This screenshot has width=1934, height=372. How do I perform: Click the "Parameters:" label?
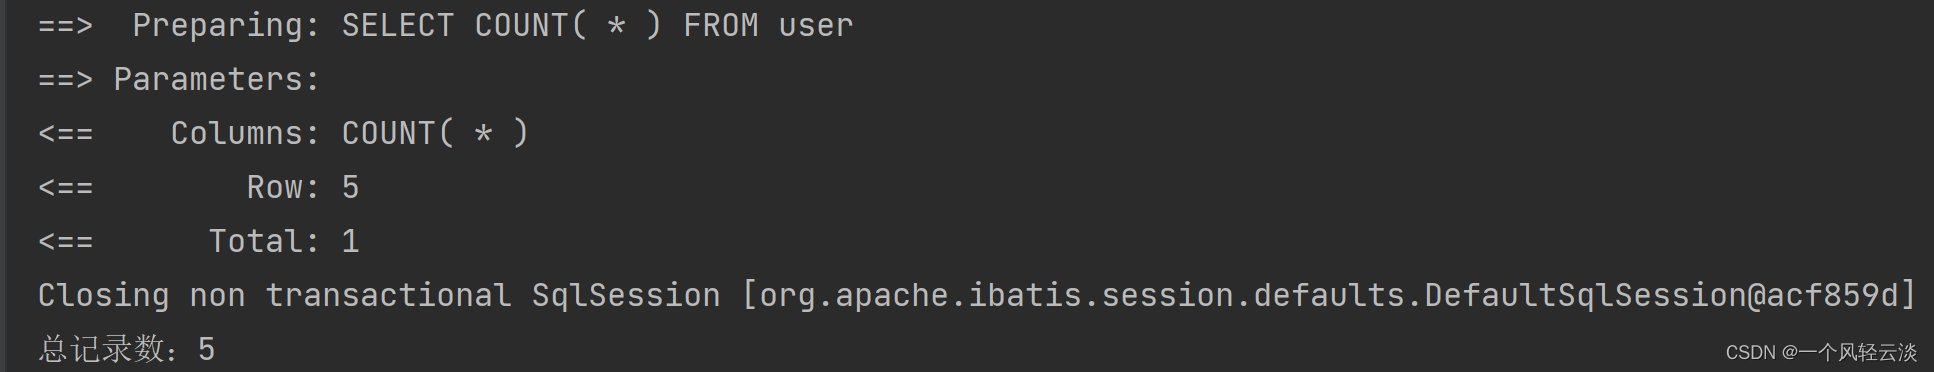pos(217,79)
